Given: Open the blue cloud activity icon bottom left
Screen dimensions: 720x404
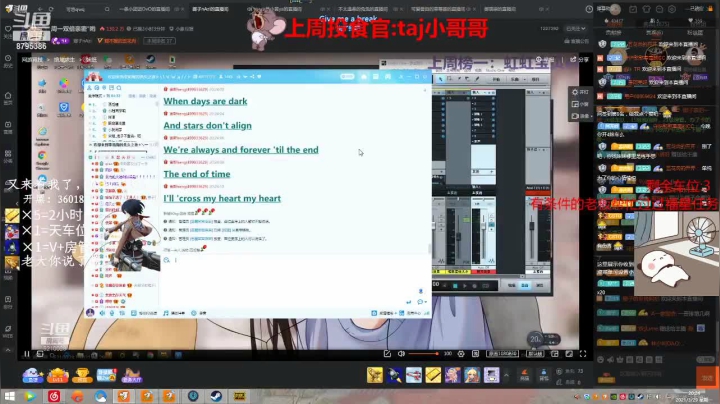Looking at the screenshot, I should 33,375.
